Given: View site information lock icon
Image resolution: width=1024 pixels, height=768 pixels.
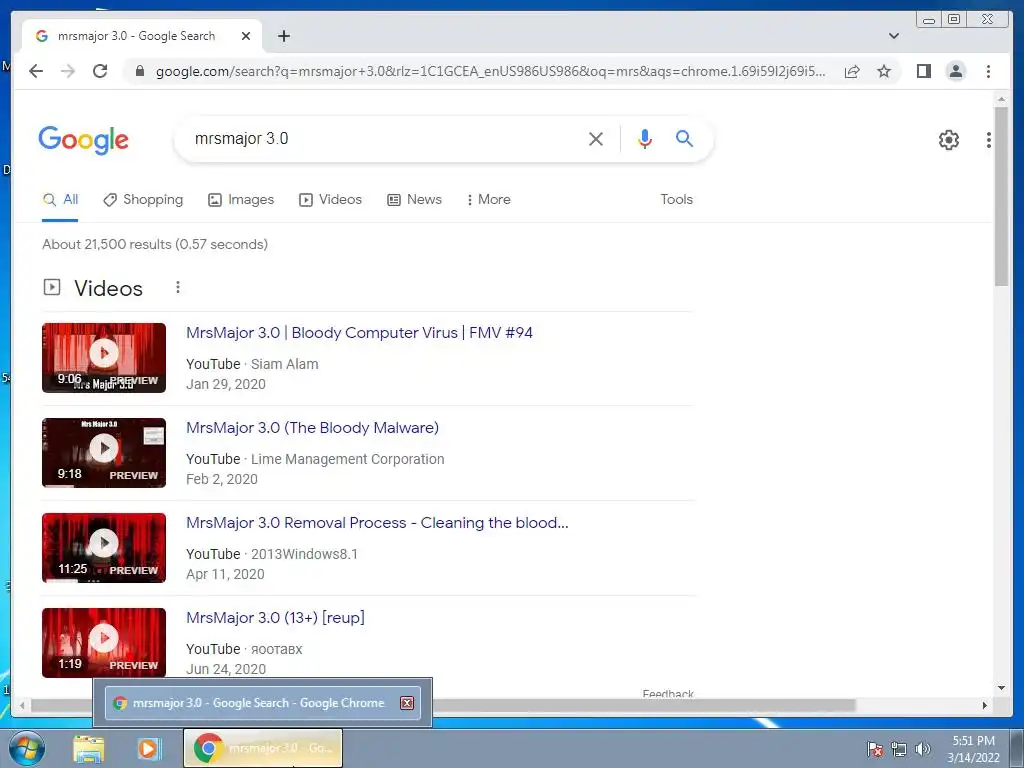Looking at the screenshot, I should pos(140,71).
